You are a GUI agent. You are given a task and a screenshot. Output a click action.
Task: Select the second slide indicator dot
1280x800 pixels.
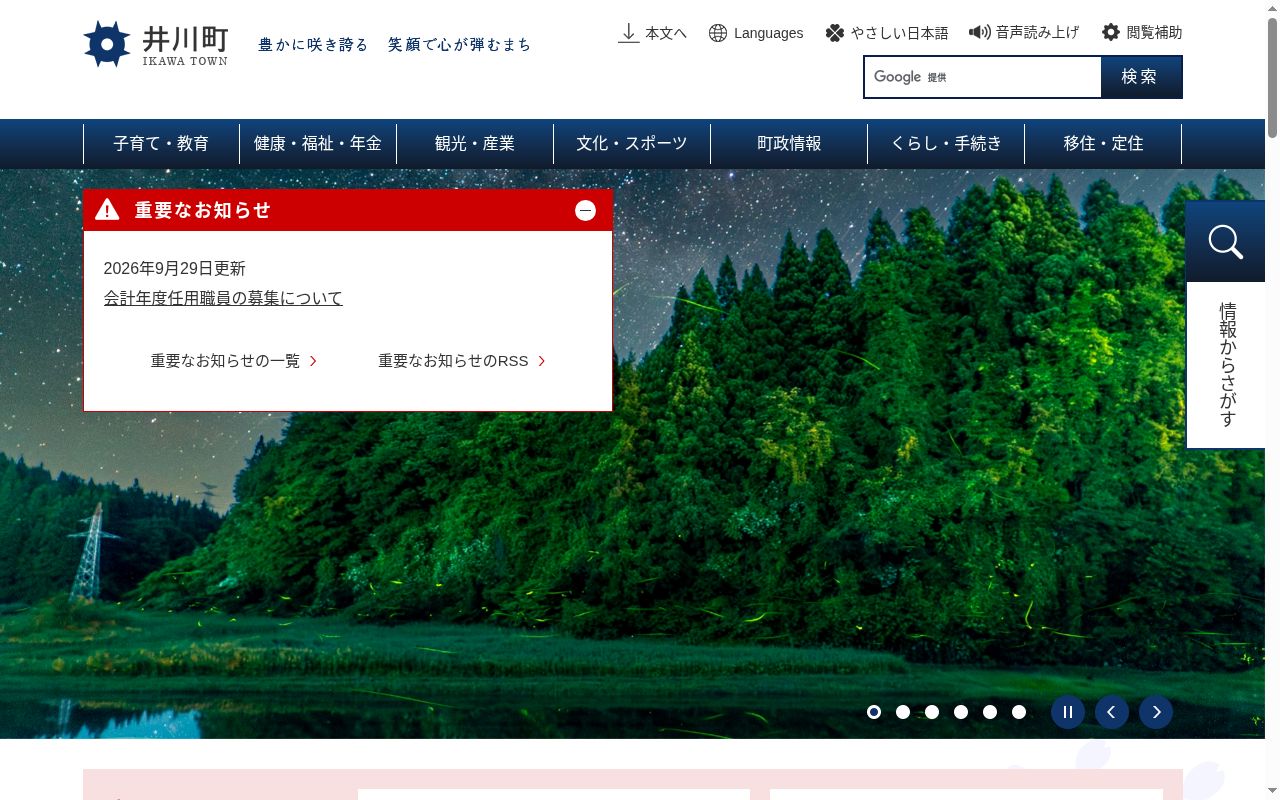click(903, 712)
